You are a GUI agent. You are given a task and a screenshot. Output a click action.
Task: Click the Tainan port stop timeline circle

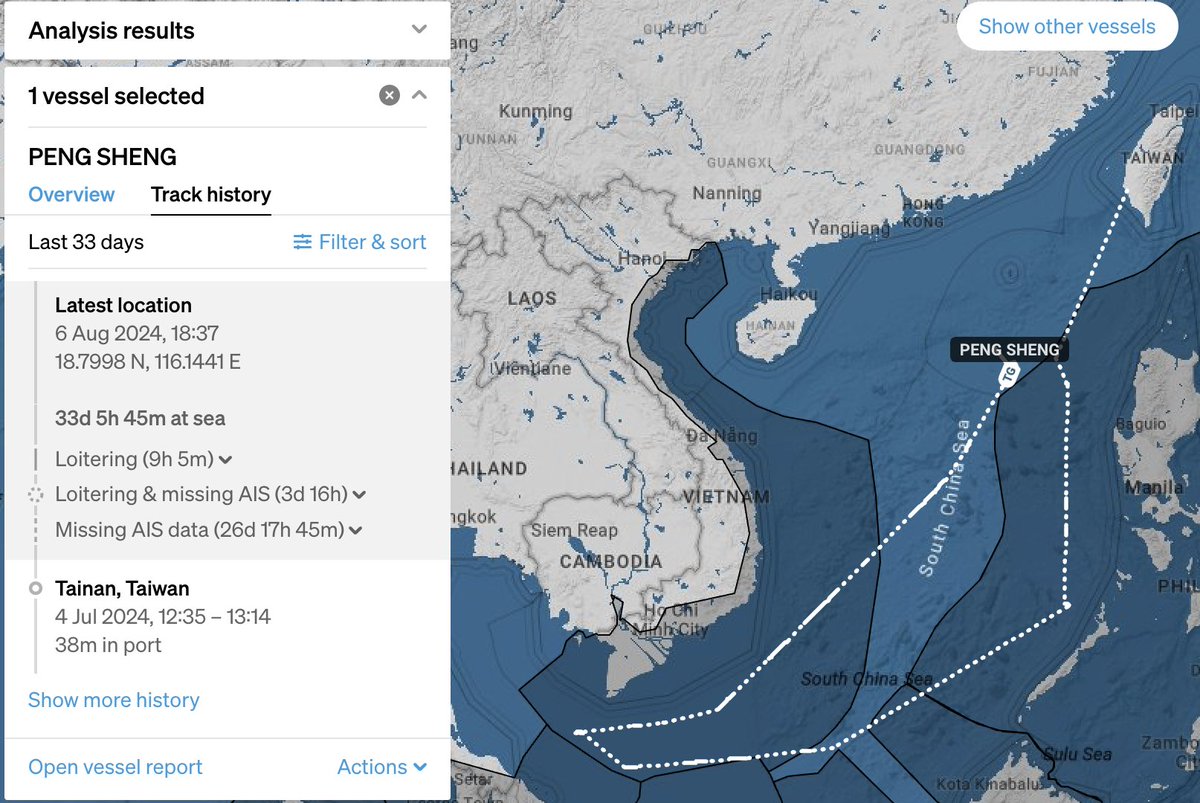tap(36, 589)
